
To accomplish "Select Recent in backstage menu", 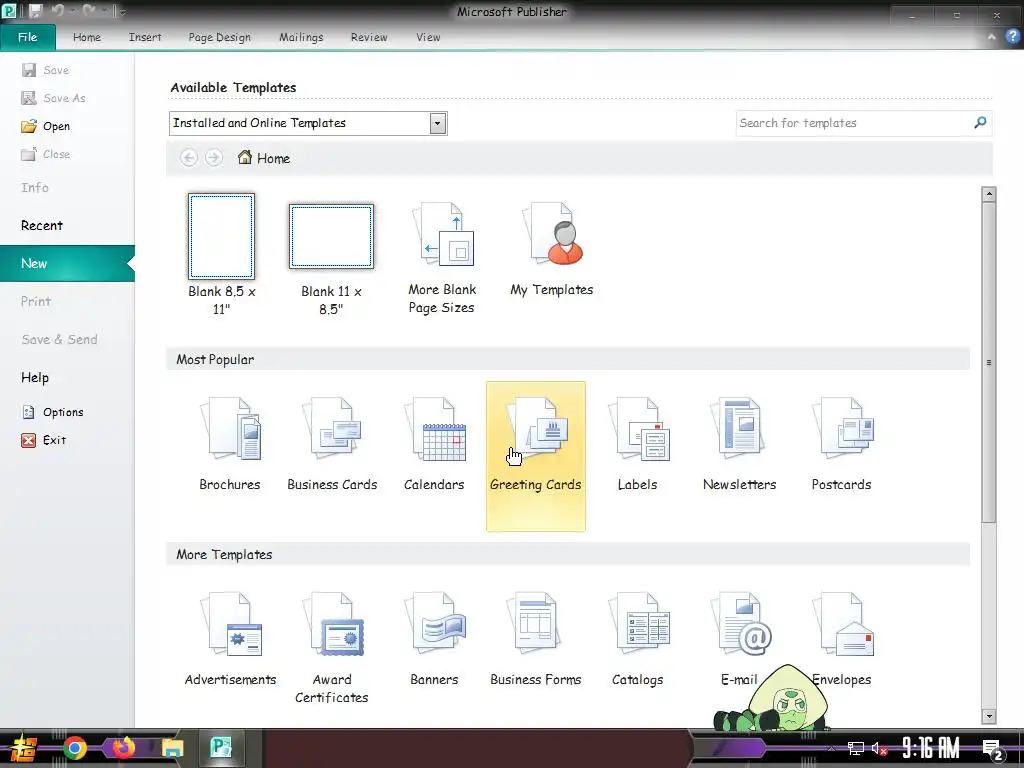I will click(x=42, y=225).
